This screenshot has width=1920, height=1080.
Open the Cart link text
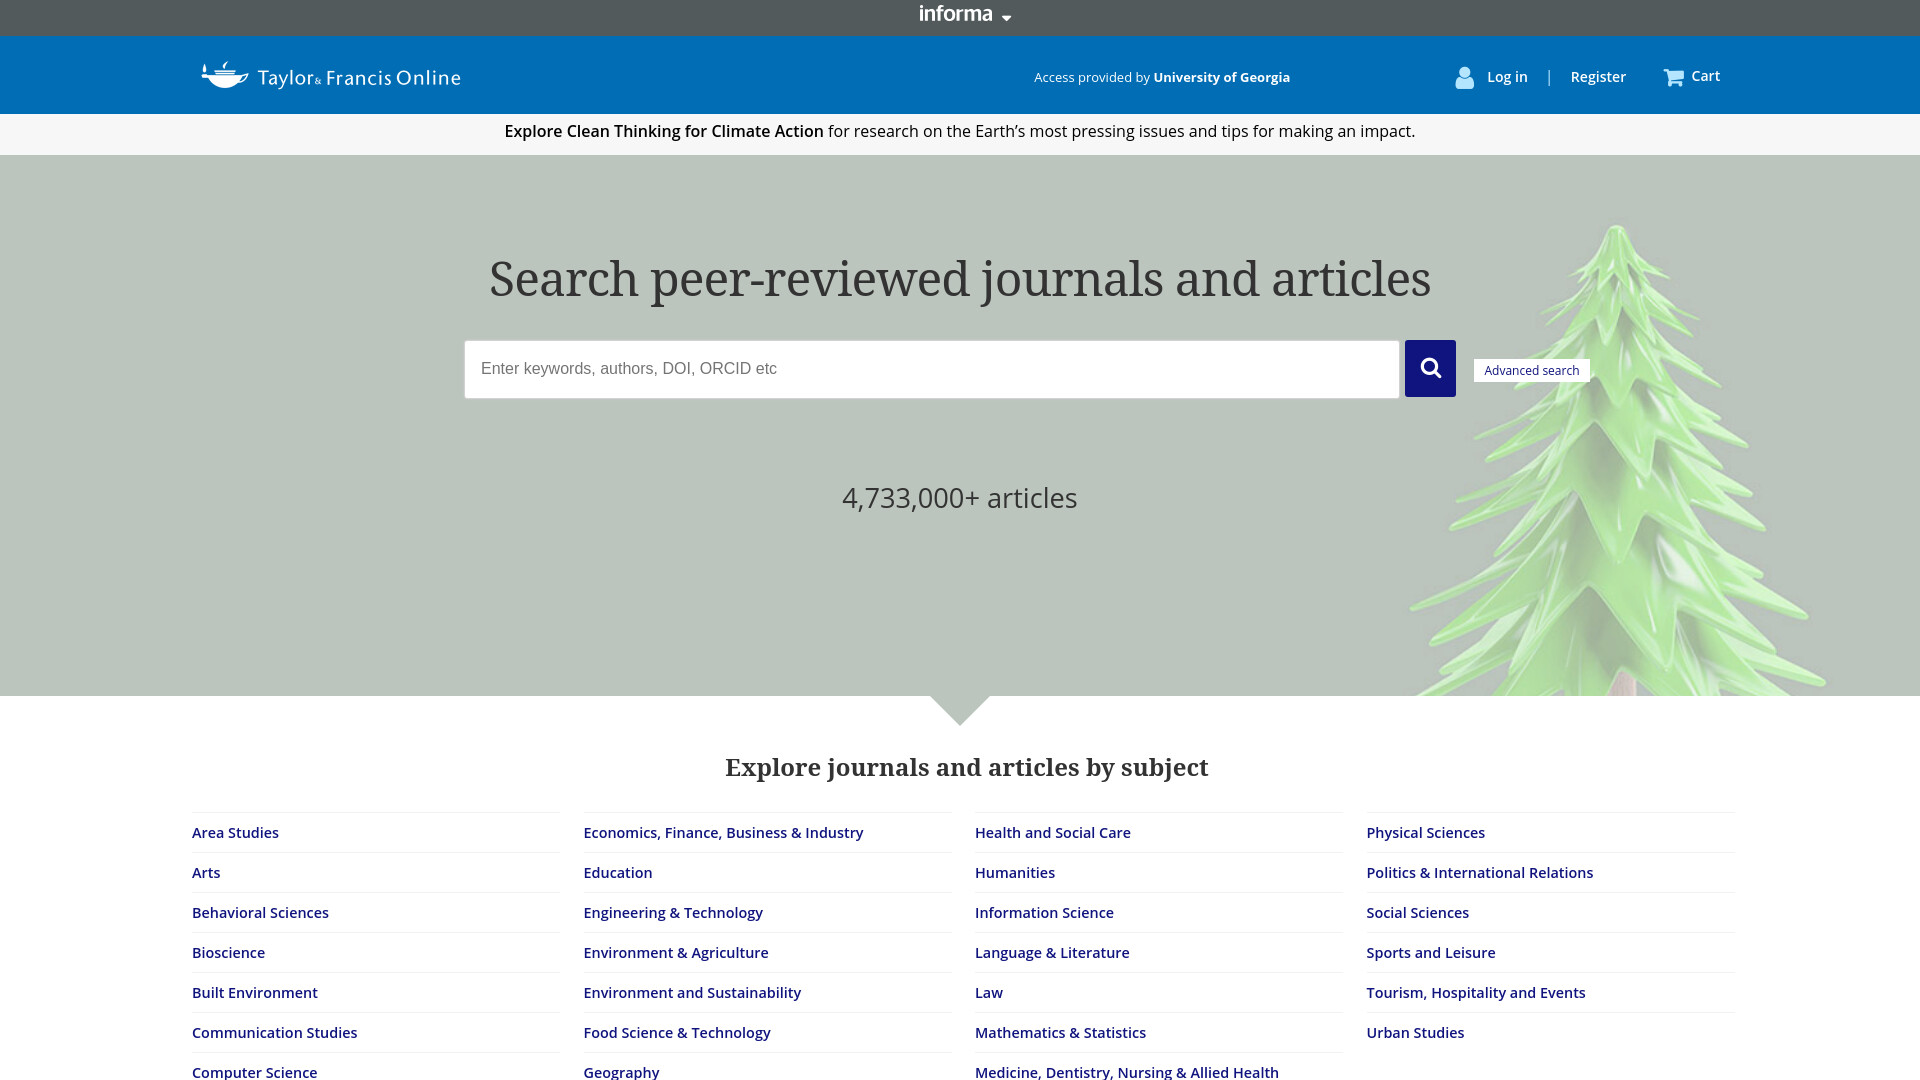(1705, 76)
